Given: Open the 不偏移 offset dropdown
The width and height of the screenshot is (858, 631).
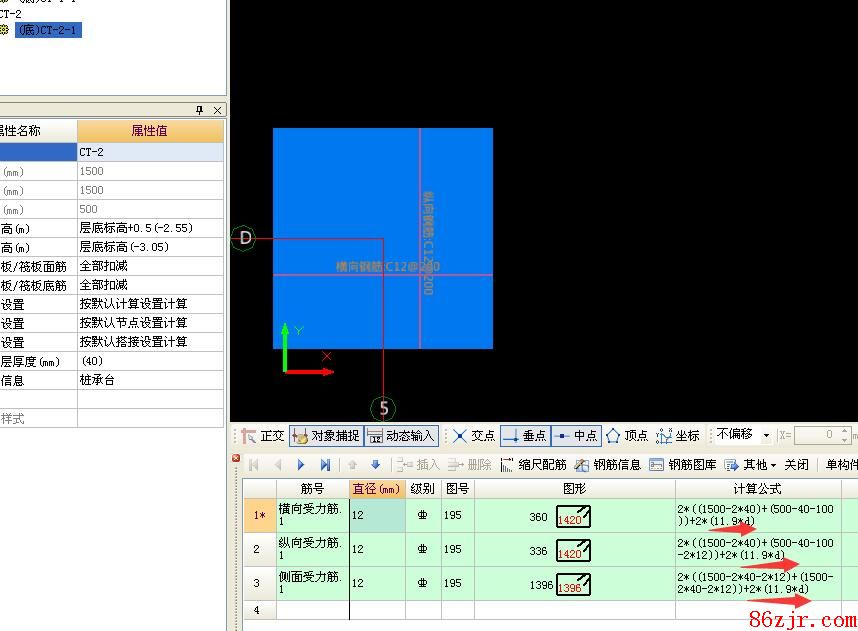Looking at the screenshot, I should pos(766,436).
